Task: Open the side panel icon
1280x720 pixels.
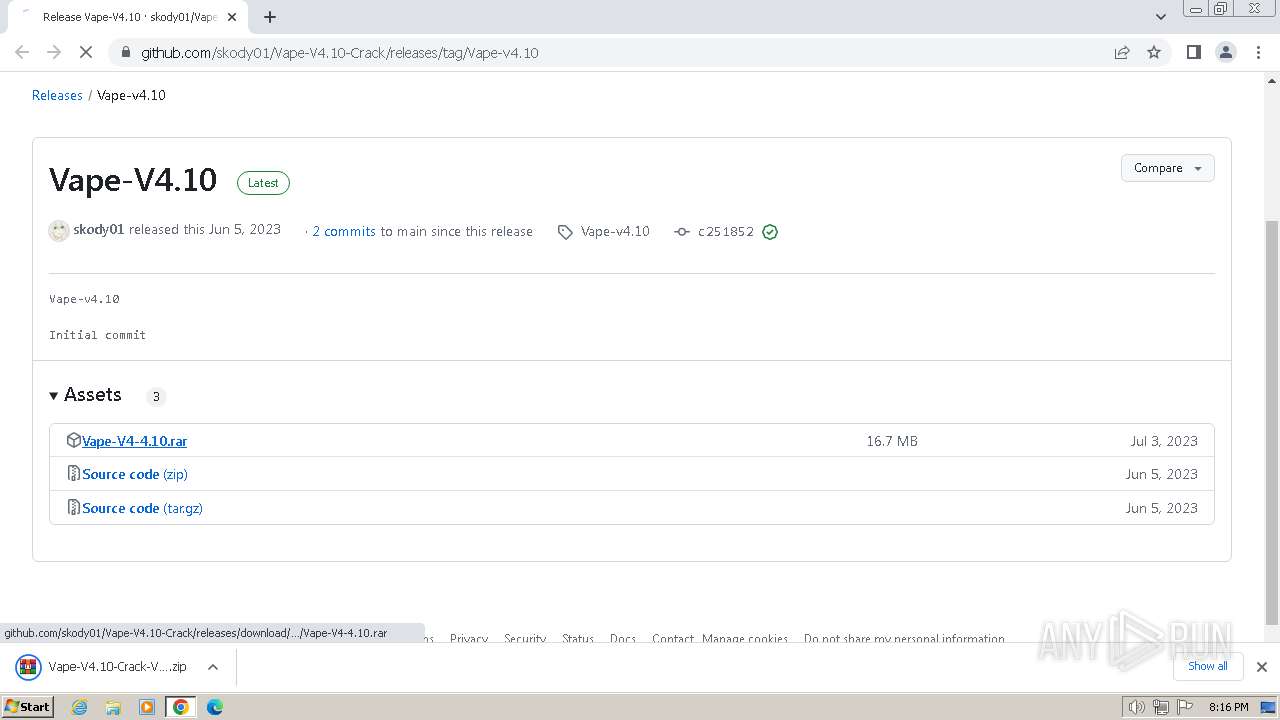Action: tap(1193, 52)
